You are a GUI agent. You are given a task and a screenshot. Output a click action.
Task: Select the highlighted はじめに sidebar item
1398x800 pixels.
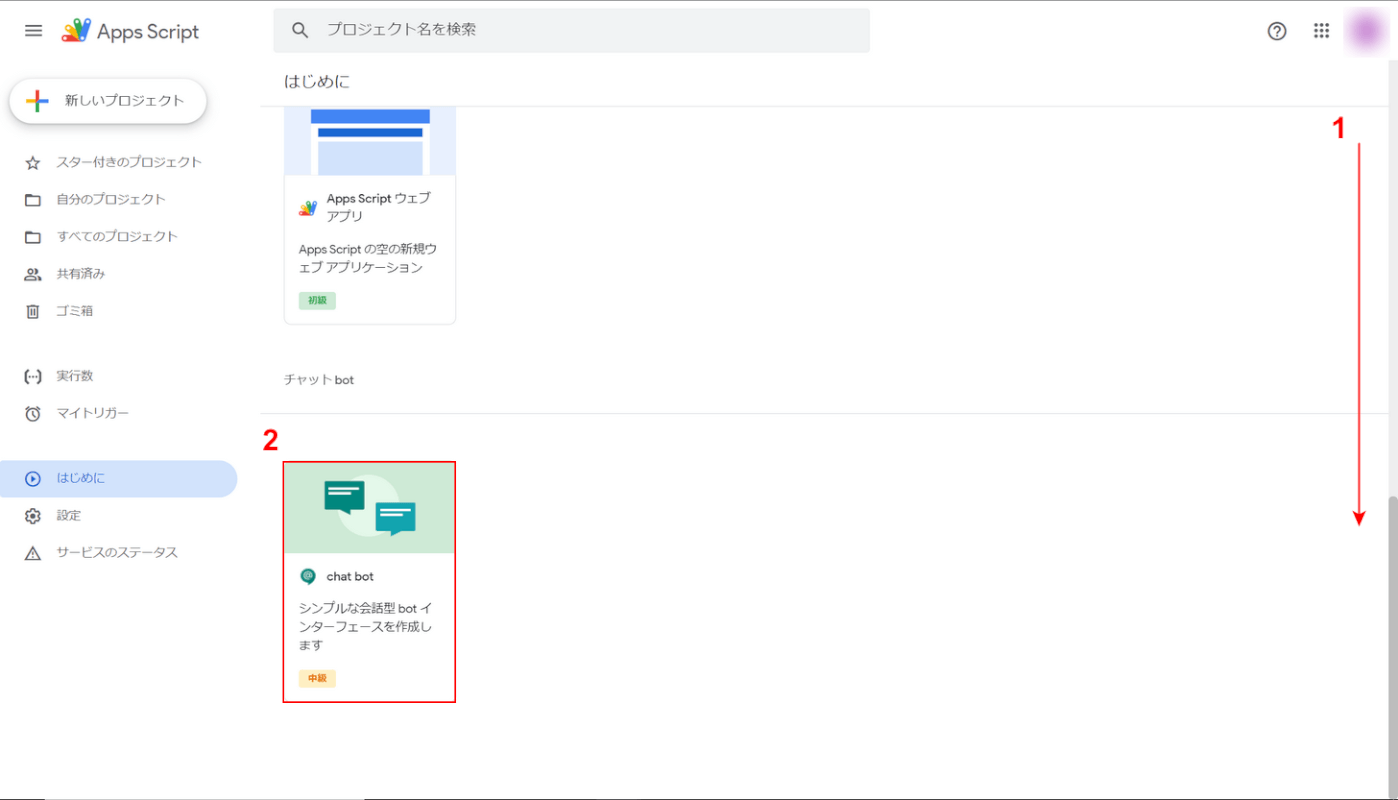coord(118,479)
